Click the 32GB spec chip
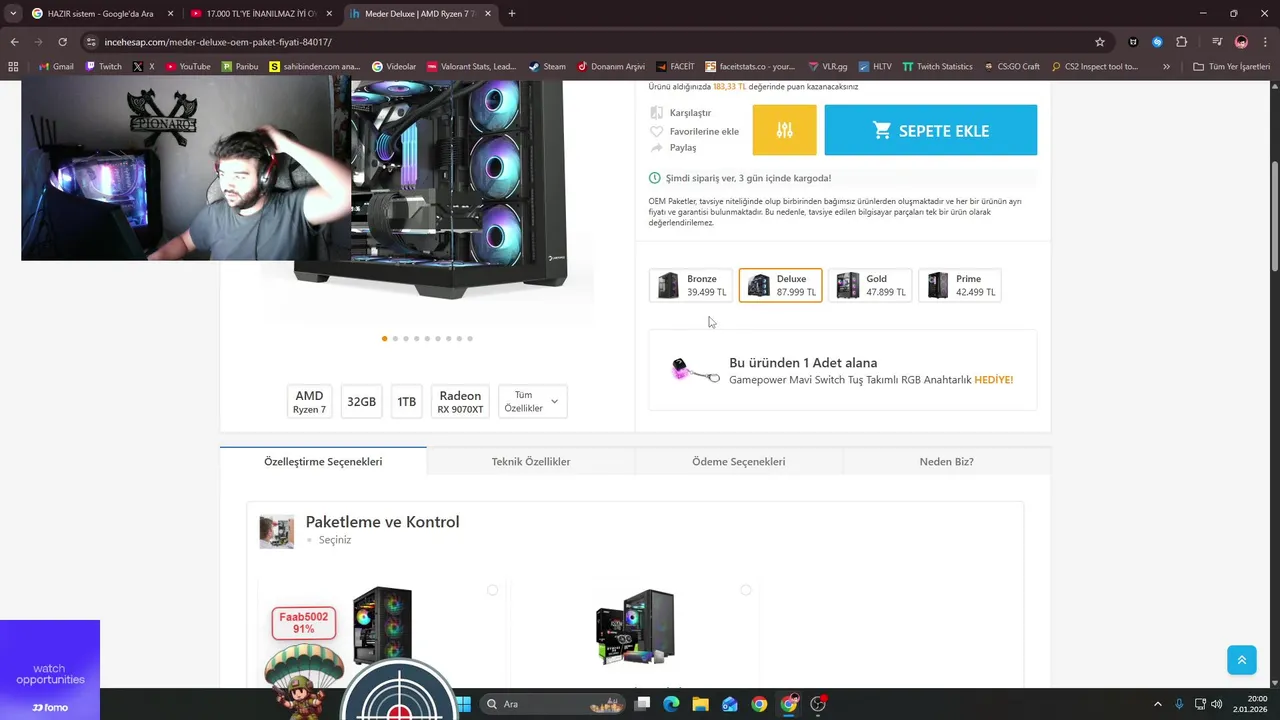Viewport: 1280px width, 720px height. click(361, 401)
